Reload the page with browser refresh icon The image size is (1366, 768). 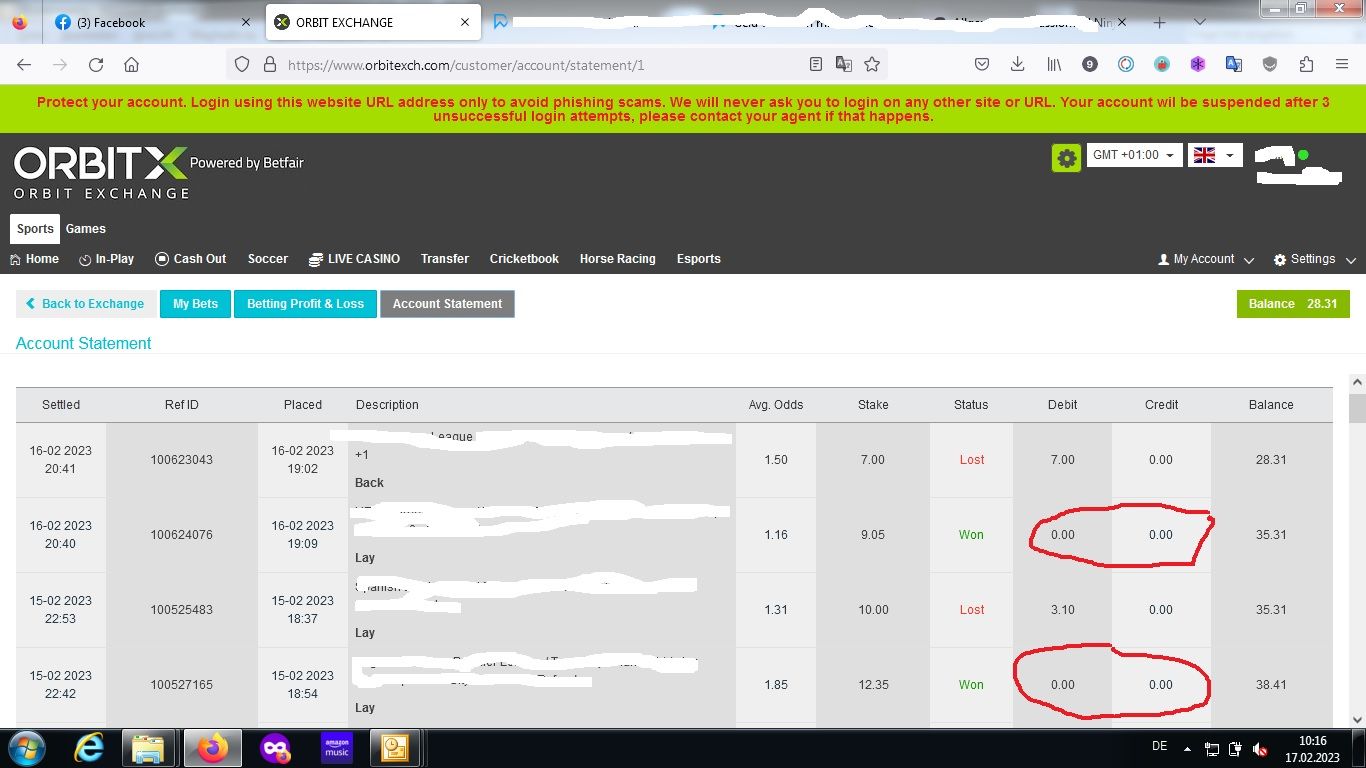96,64
